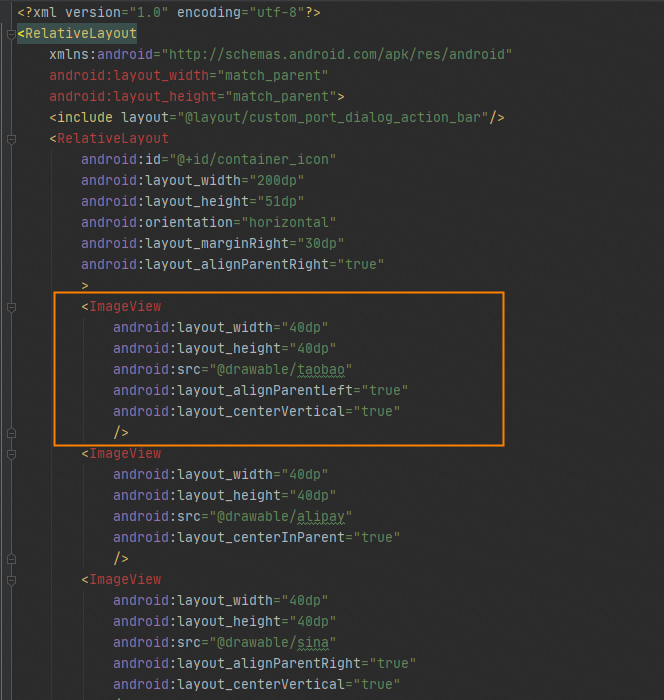Click the highlighted root <RelativeLayout tag
Screen dimensions: 664x700
(77, 33)
